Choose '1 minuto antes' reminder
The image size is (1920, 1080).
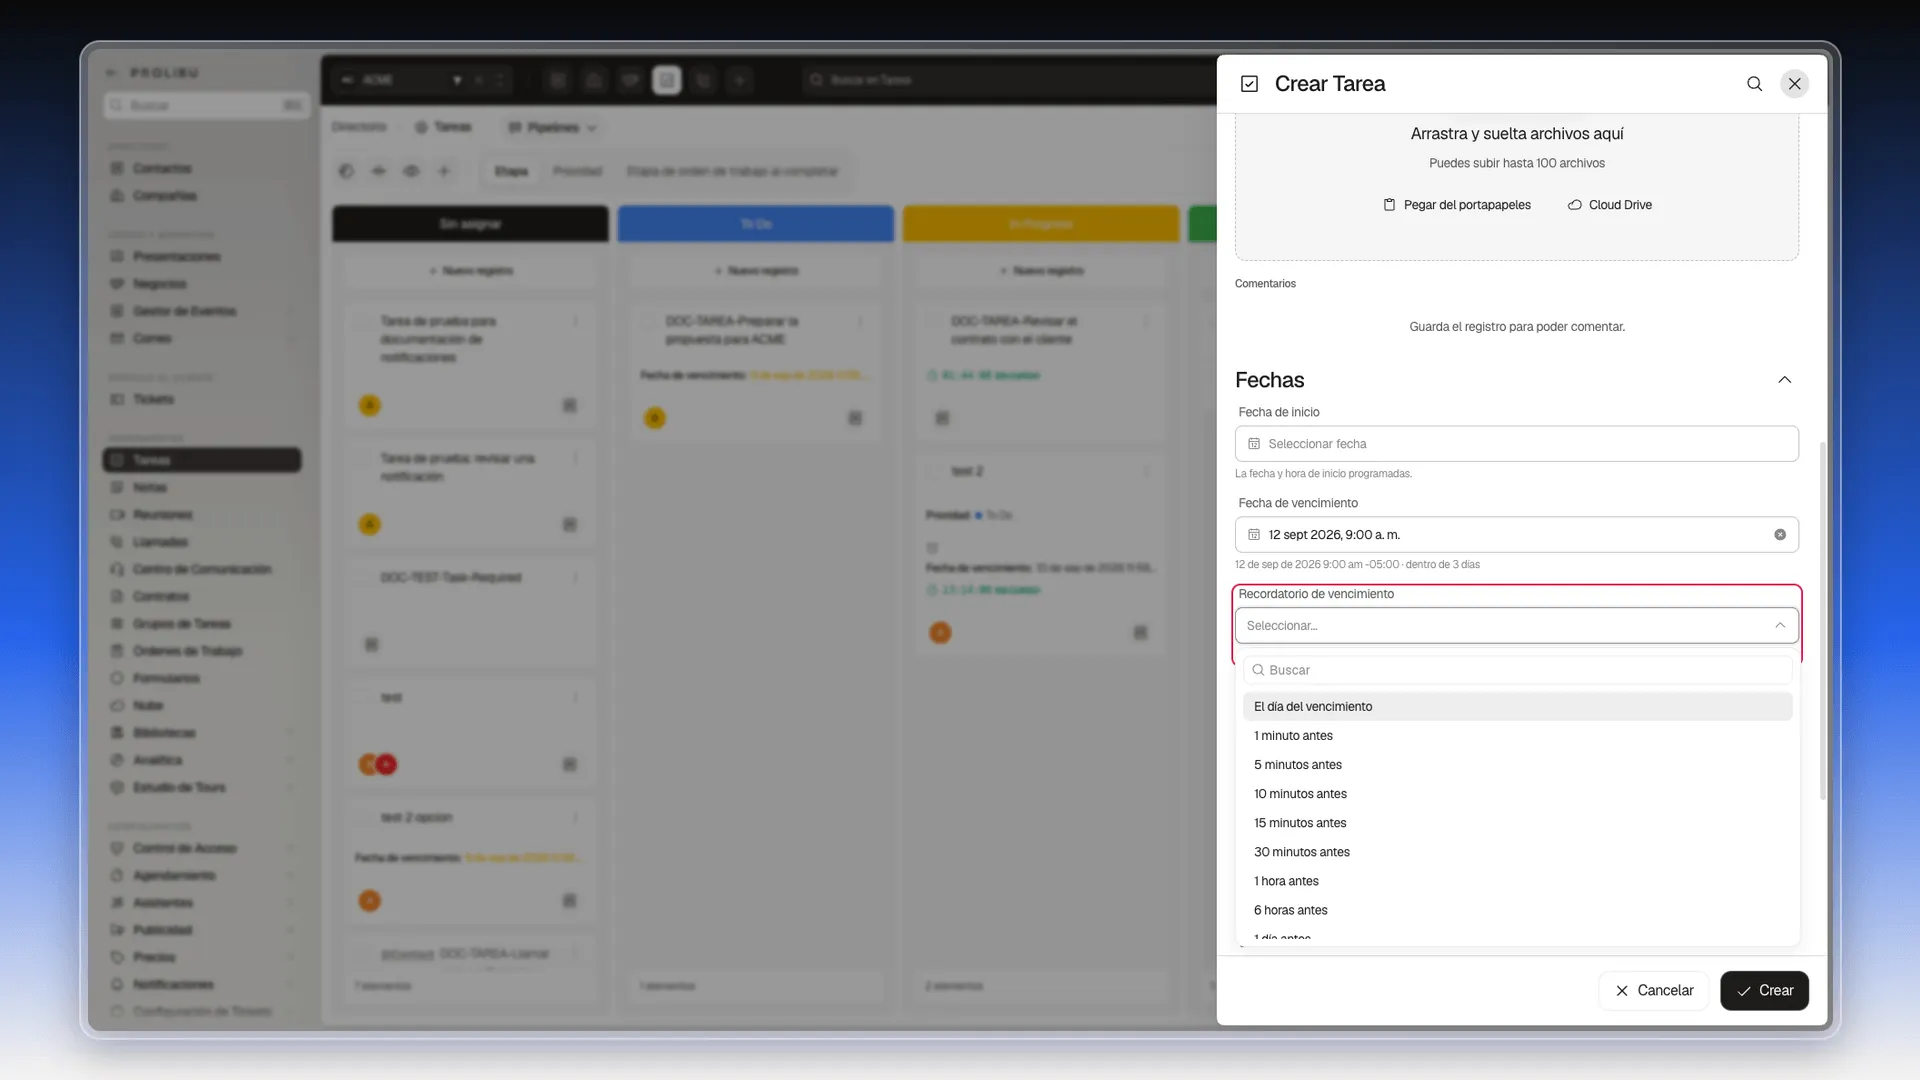(1517, 735)
